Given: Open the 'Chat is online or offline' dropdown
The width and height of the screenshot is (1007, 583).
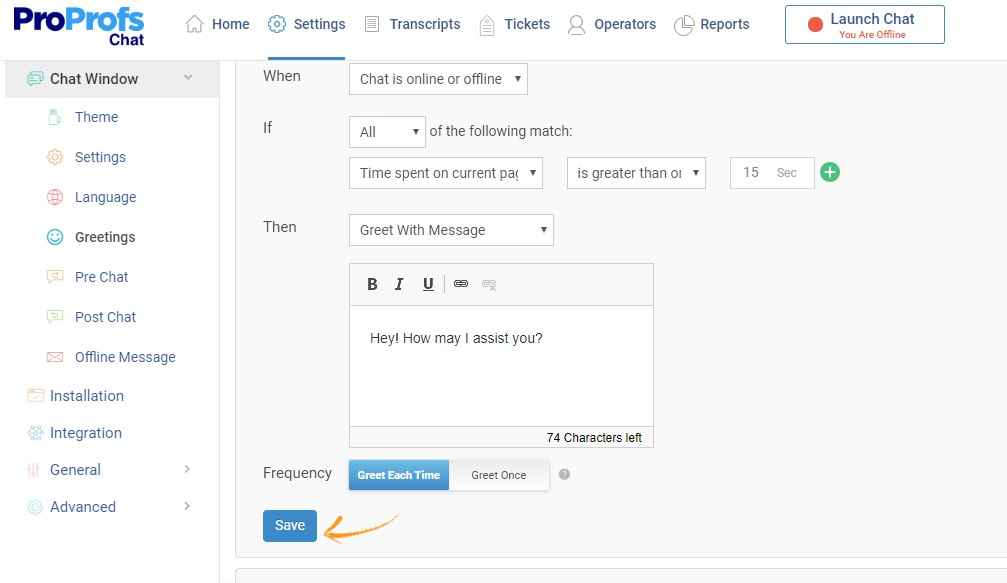Looking at the screenshot, I should pos(438,79).
